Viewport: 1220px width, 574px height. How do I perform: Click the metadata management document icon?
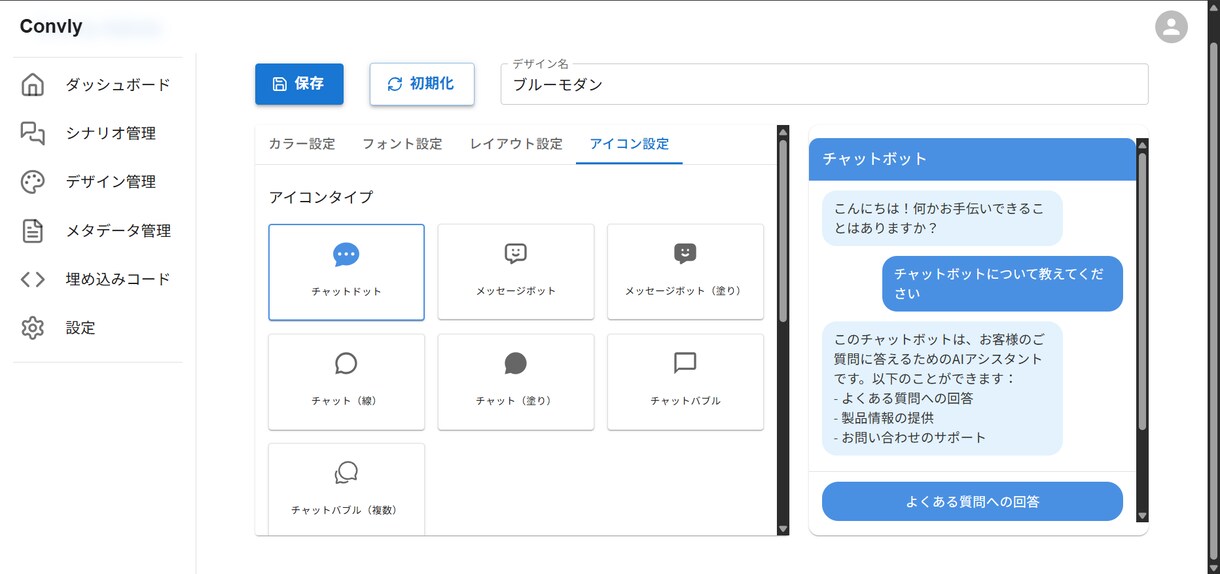(x=33, y=231)
